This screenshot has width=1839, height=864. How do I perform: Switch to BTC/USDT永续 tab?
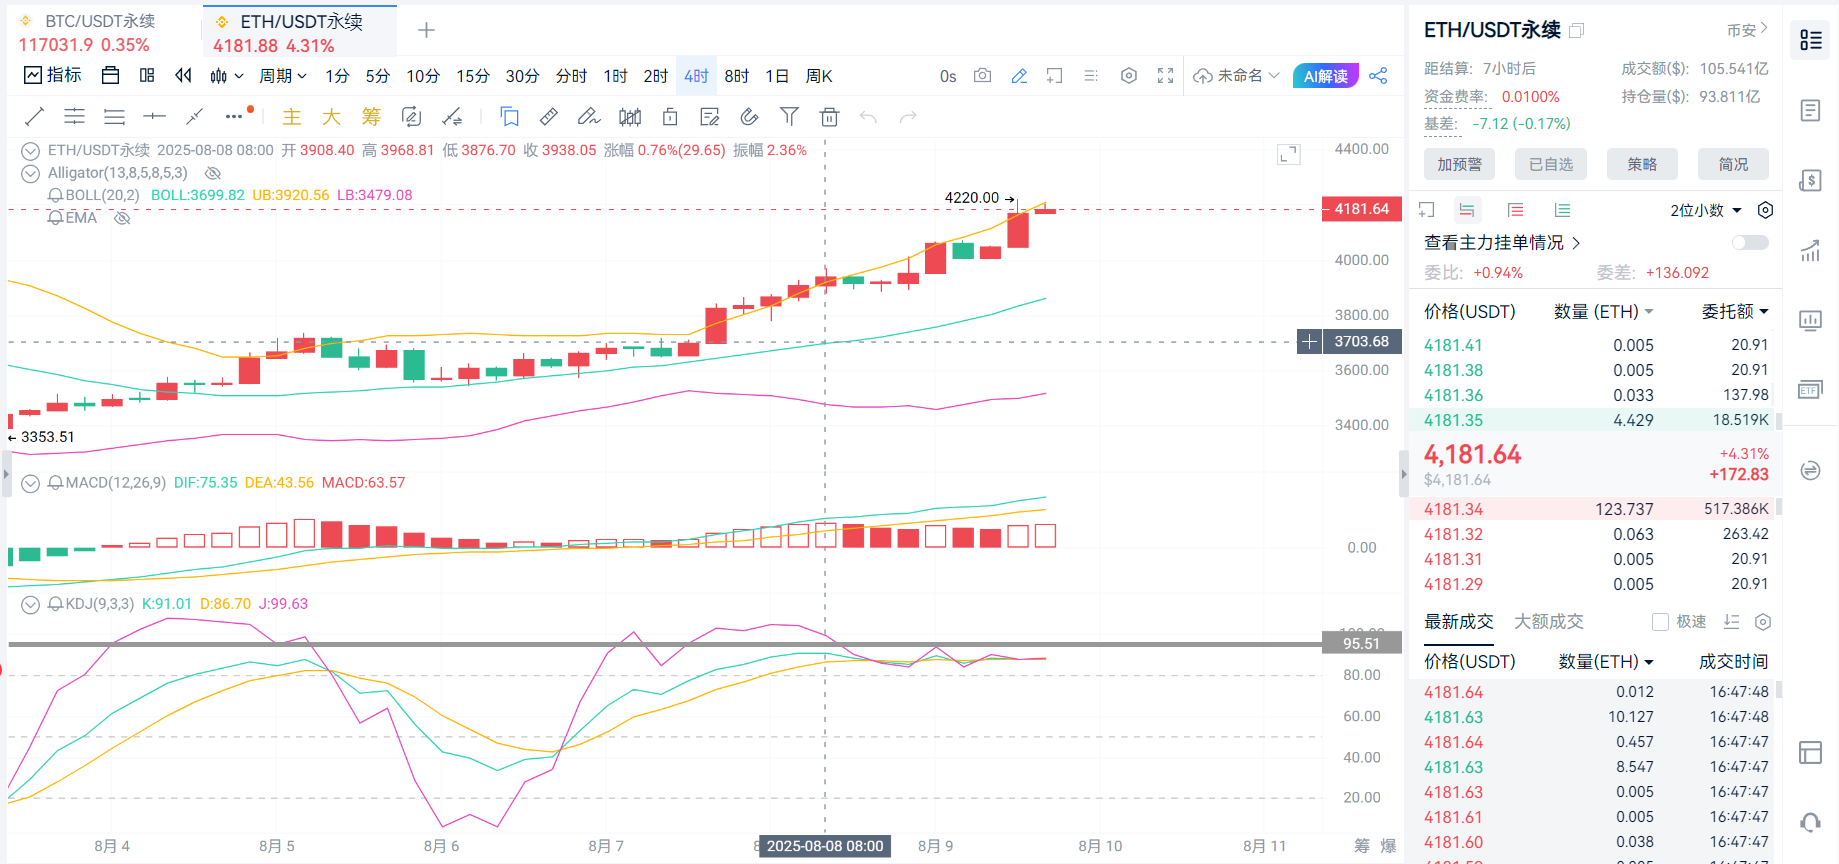point(100,32)
